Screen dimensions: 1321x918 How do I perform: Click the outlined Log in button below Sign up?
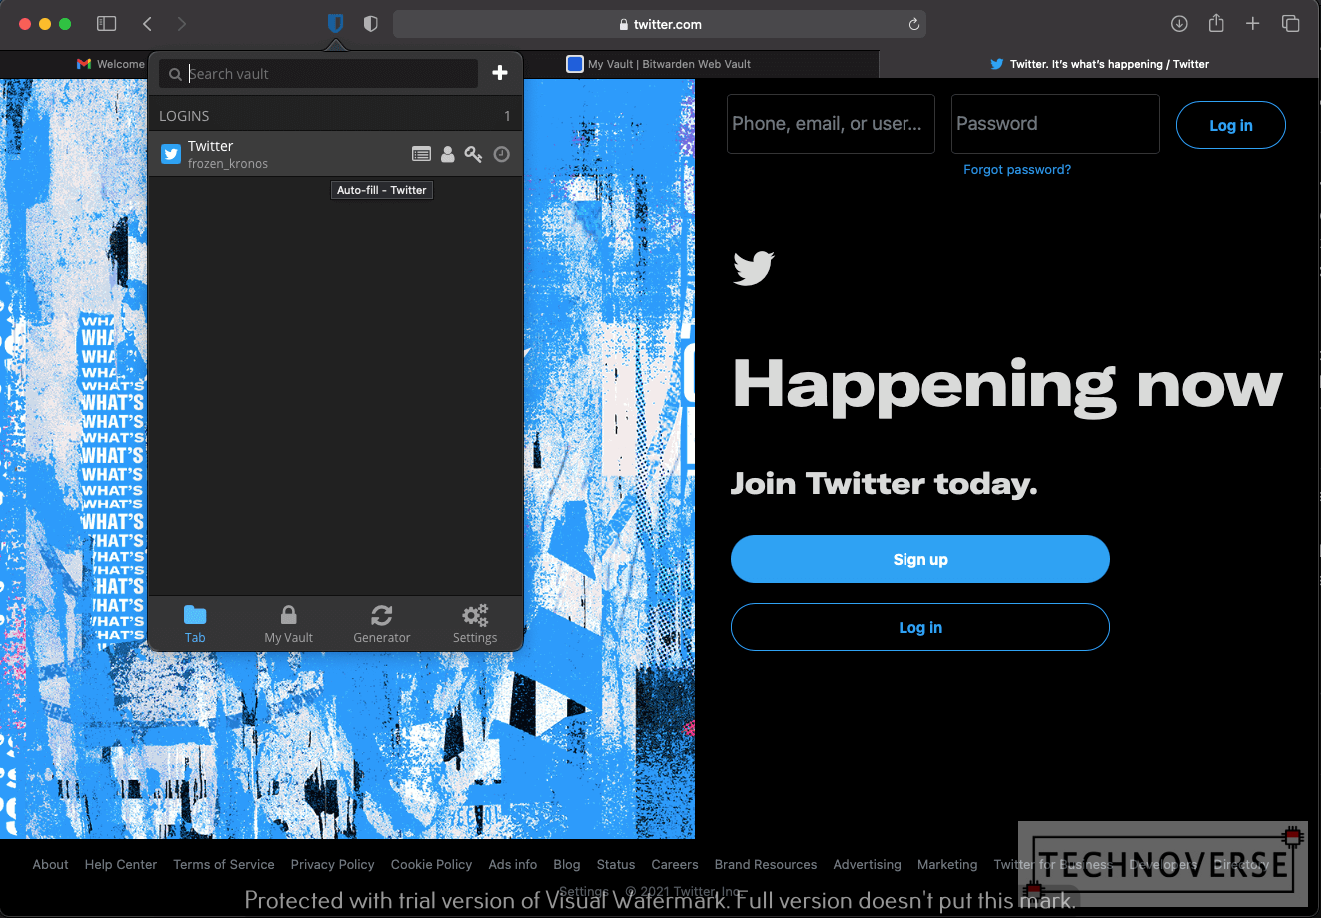coord(920,627)
